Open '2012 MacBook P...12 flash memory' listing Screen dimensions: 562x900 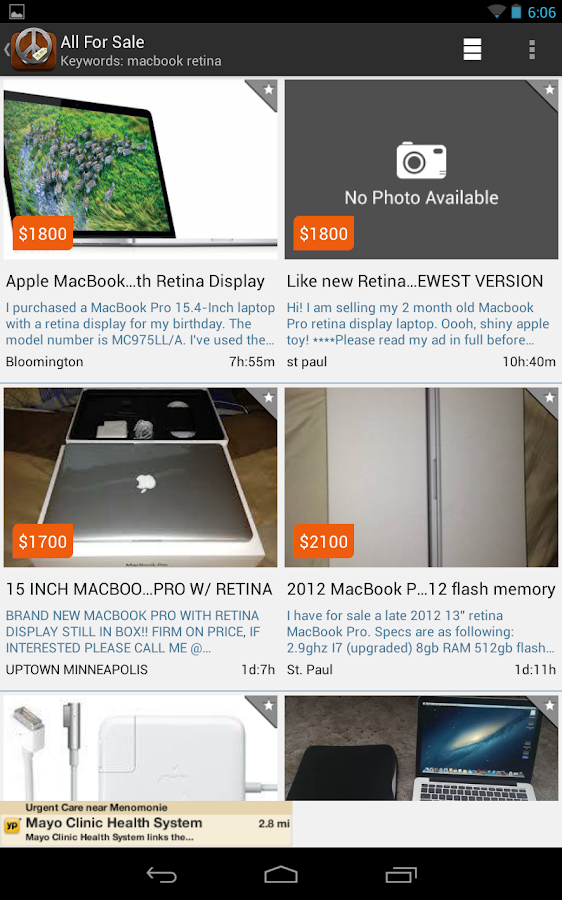click(421, 589)
